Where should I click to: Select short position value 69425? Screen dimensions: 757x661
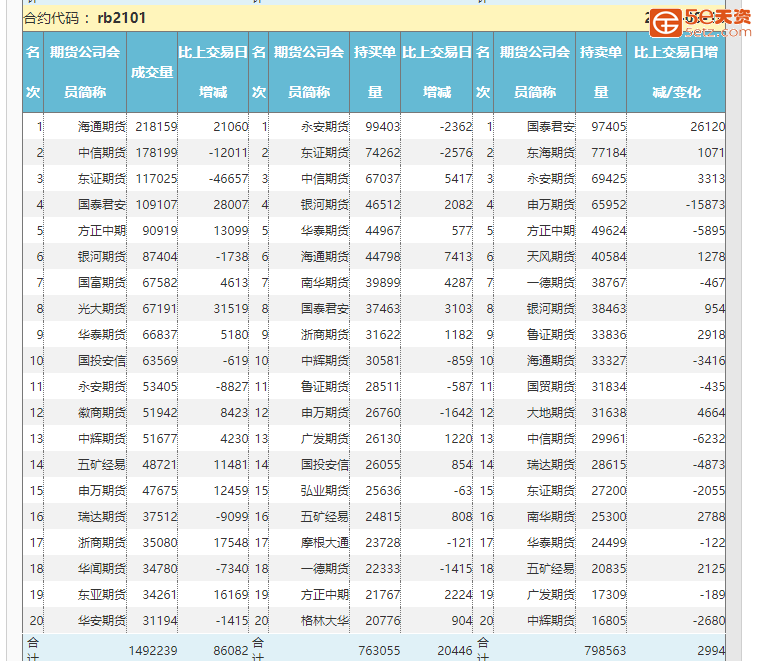pyautogui.click(x=609, y=179)
